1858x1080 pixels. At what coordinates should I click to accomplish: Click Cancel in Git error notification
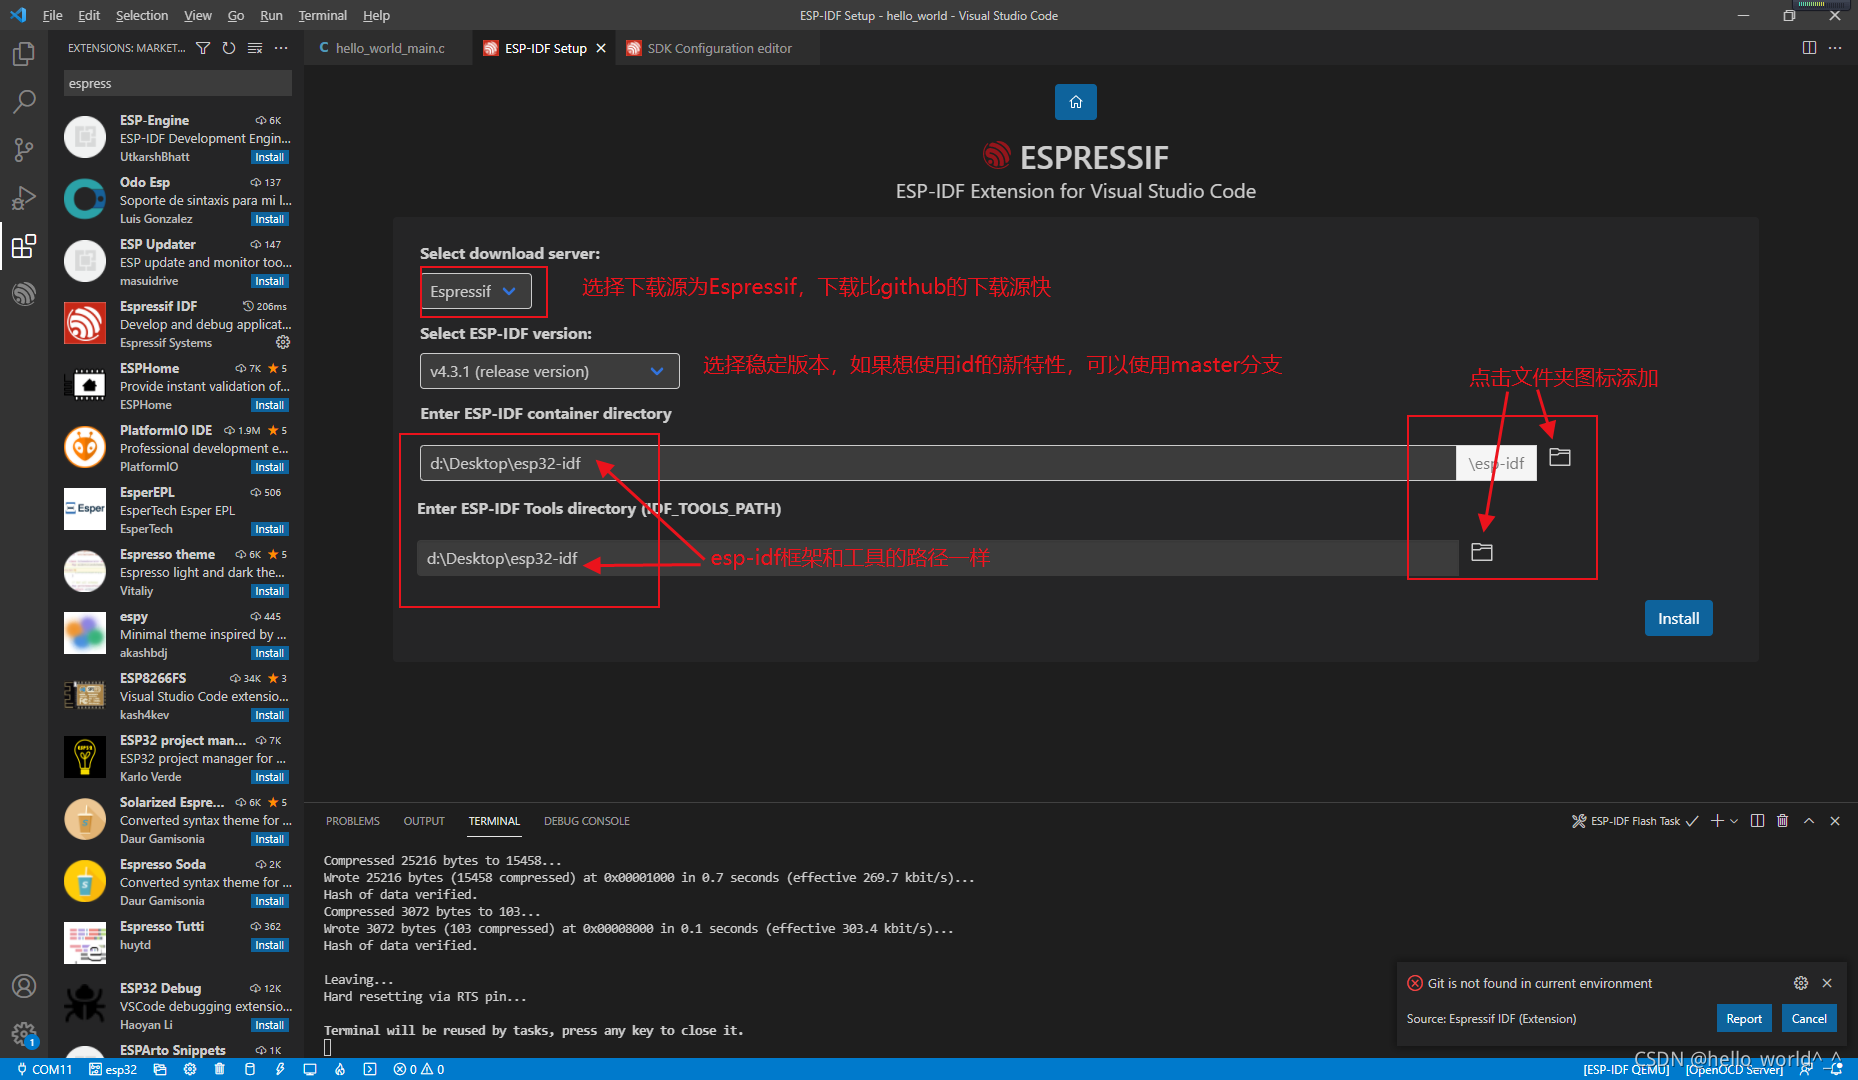1809,1018
